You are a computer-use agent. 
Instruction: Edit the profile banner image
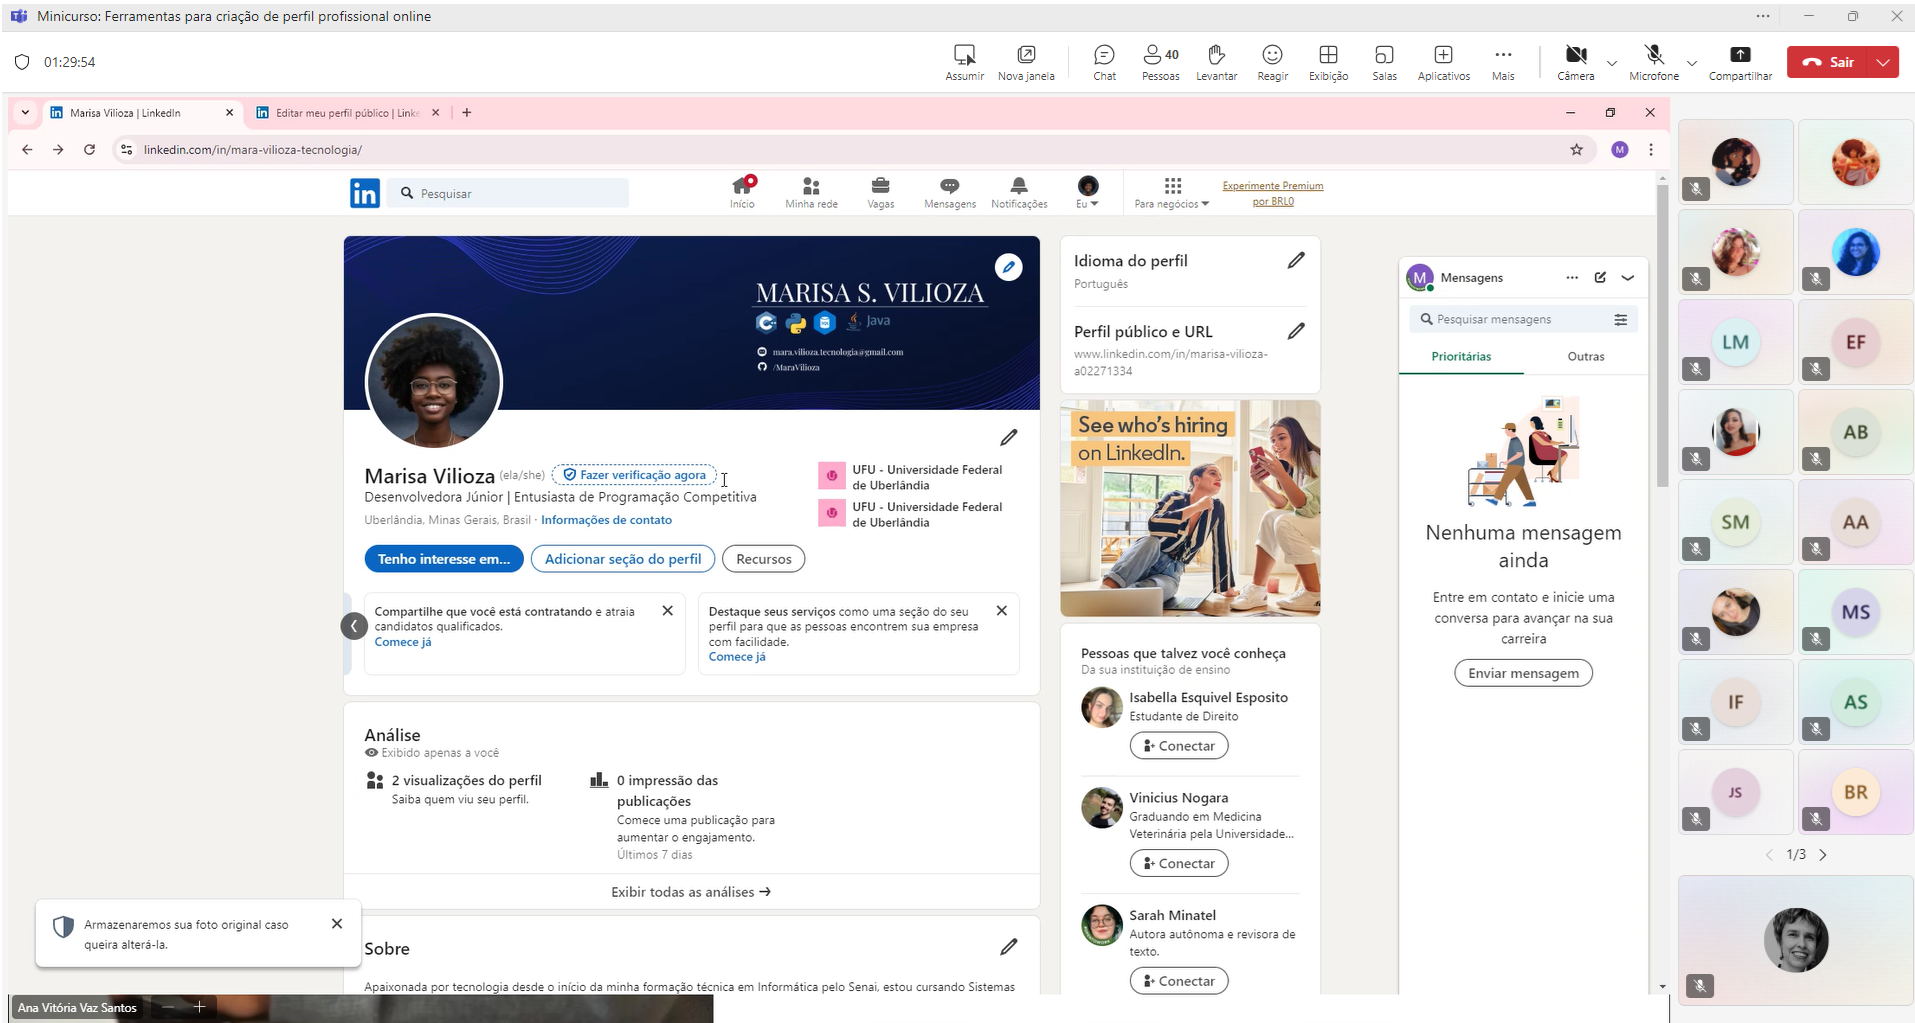tap(1008, 267)
